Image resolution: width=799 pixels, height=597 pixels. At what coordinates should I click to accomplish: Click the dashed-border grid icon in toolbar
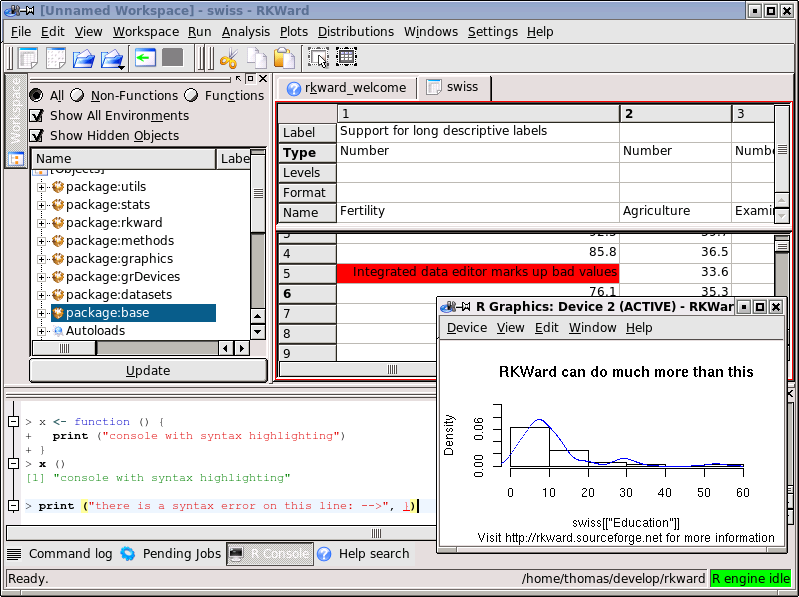346,58
